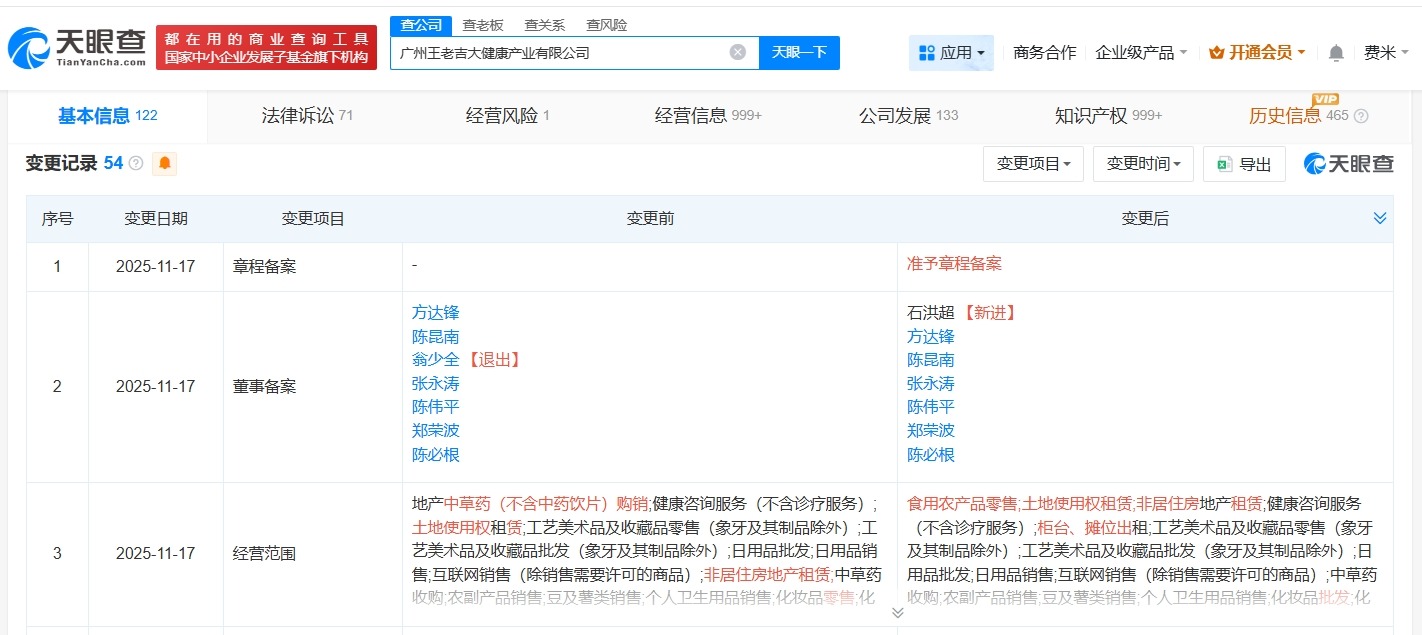Collapse columns via the double-chevron in table header

point(1380,217)
